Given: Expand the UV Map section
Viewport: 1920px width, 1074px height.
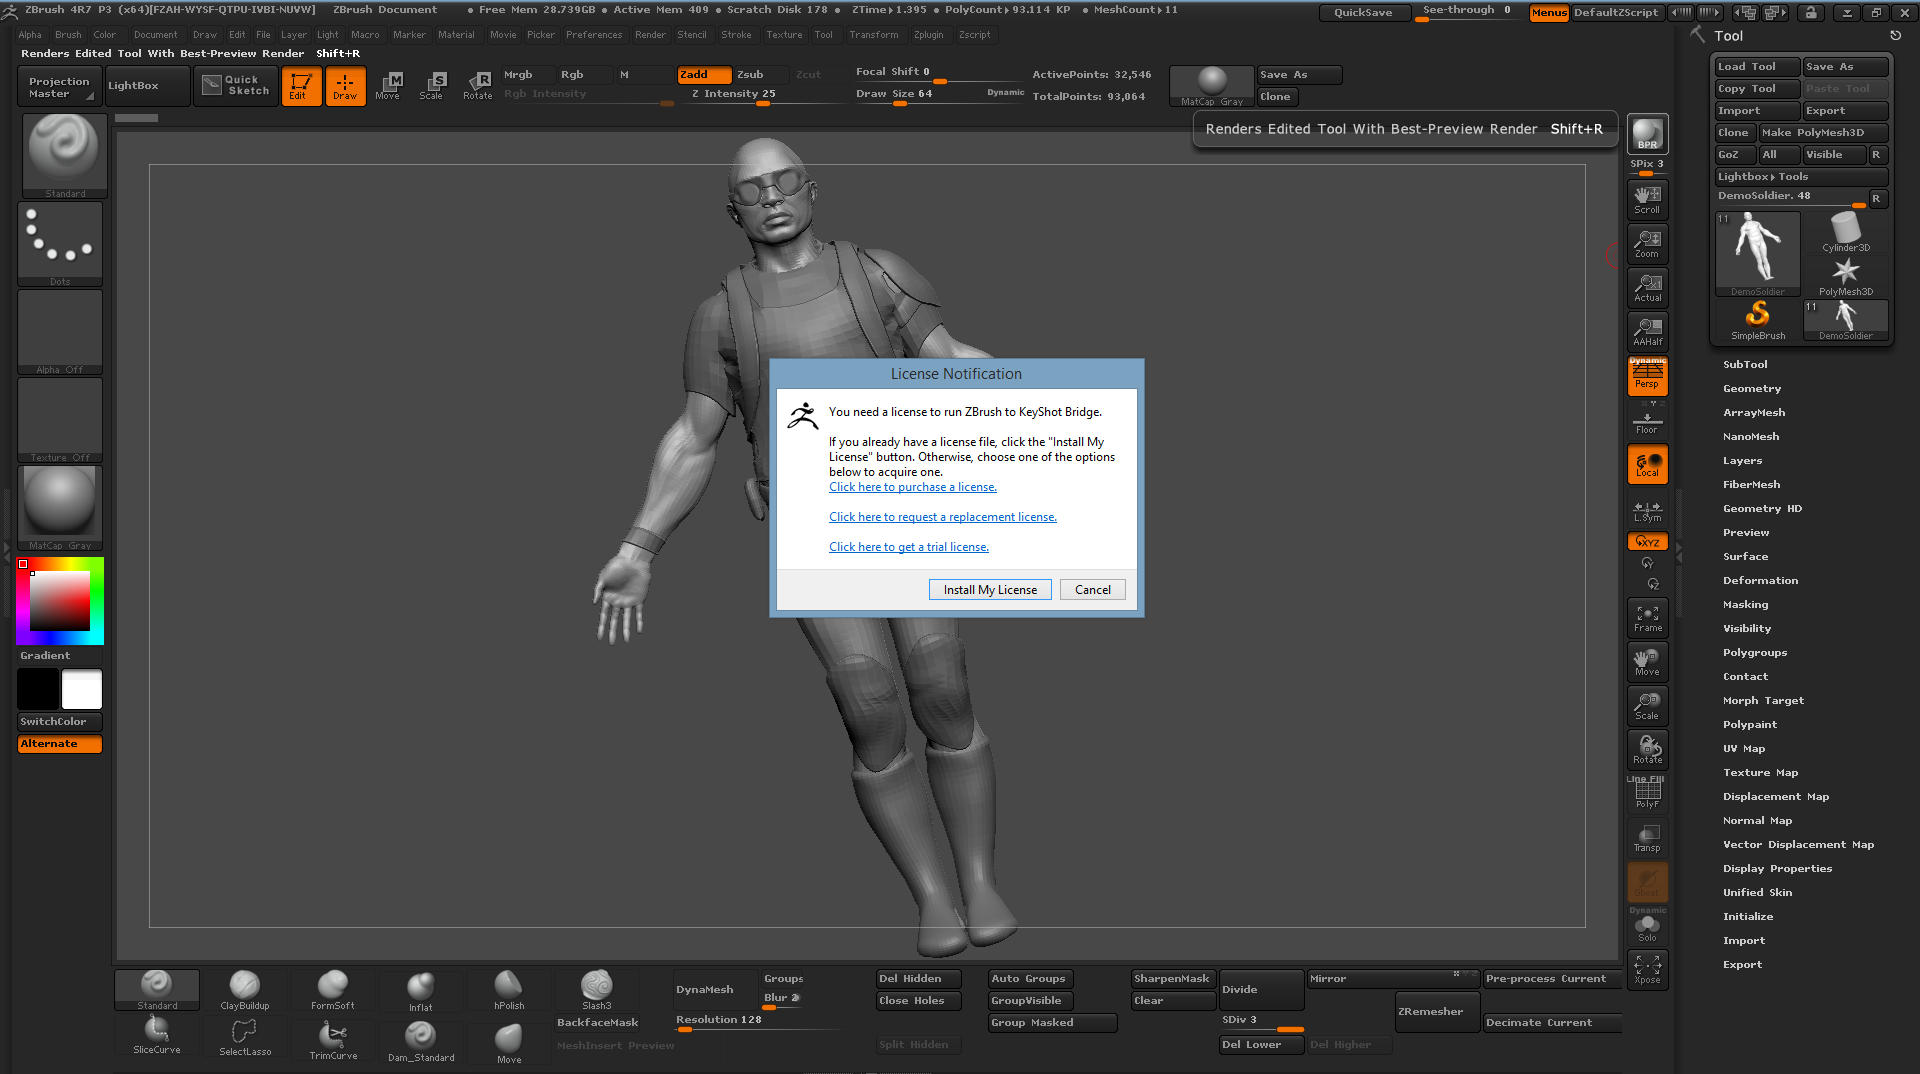Looking at the screenshot, I should pos(1744,749).
